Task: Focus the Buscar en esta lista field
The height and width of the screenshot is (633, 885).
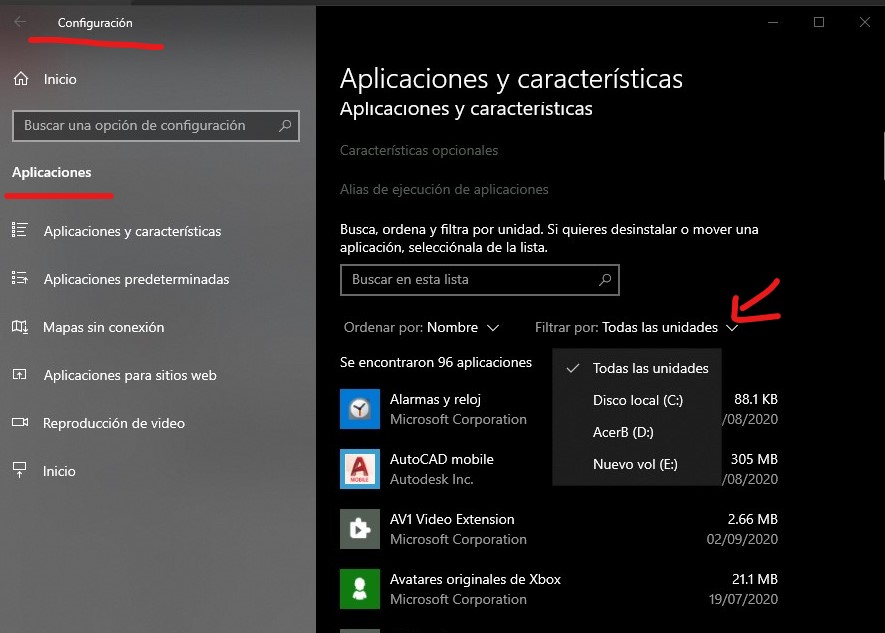Action: [x=480, y=279]
